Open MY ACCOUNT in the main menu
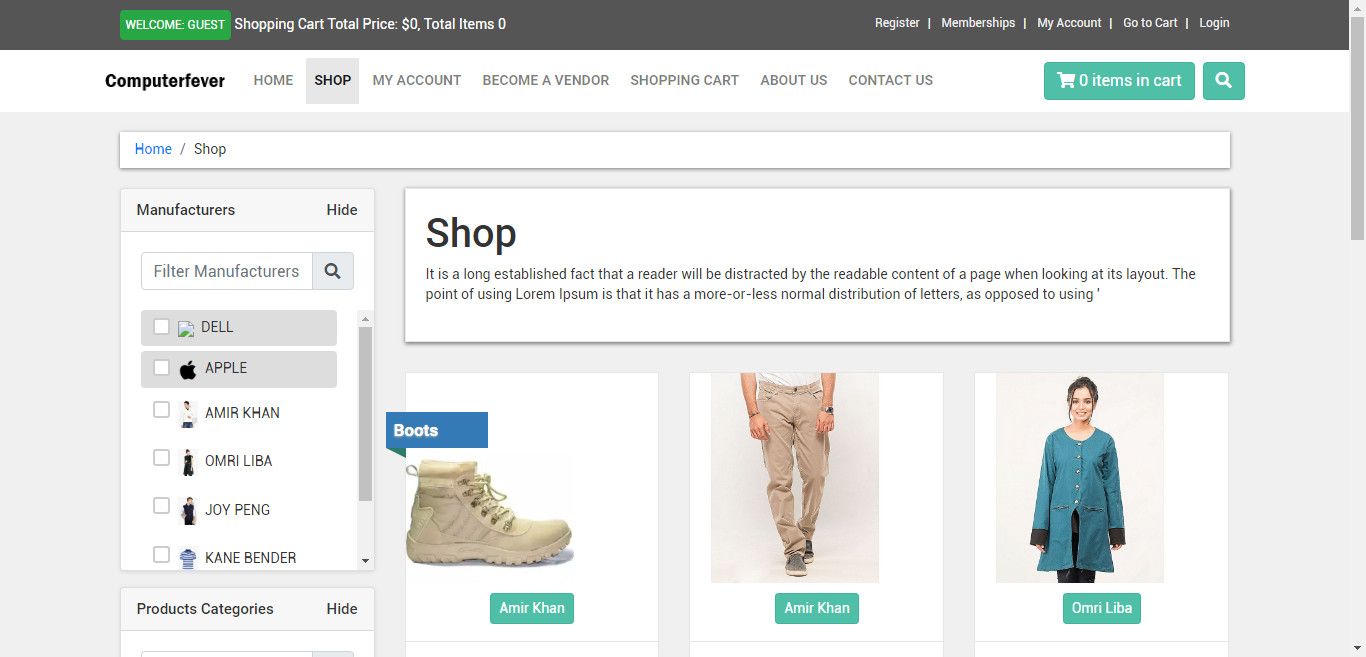The image size is (1366, 657). pyautogui.click(x=417, y=81)
